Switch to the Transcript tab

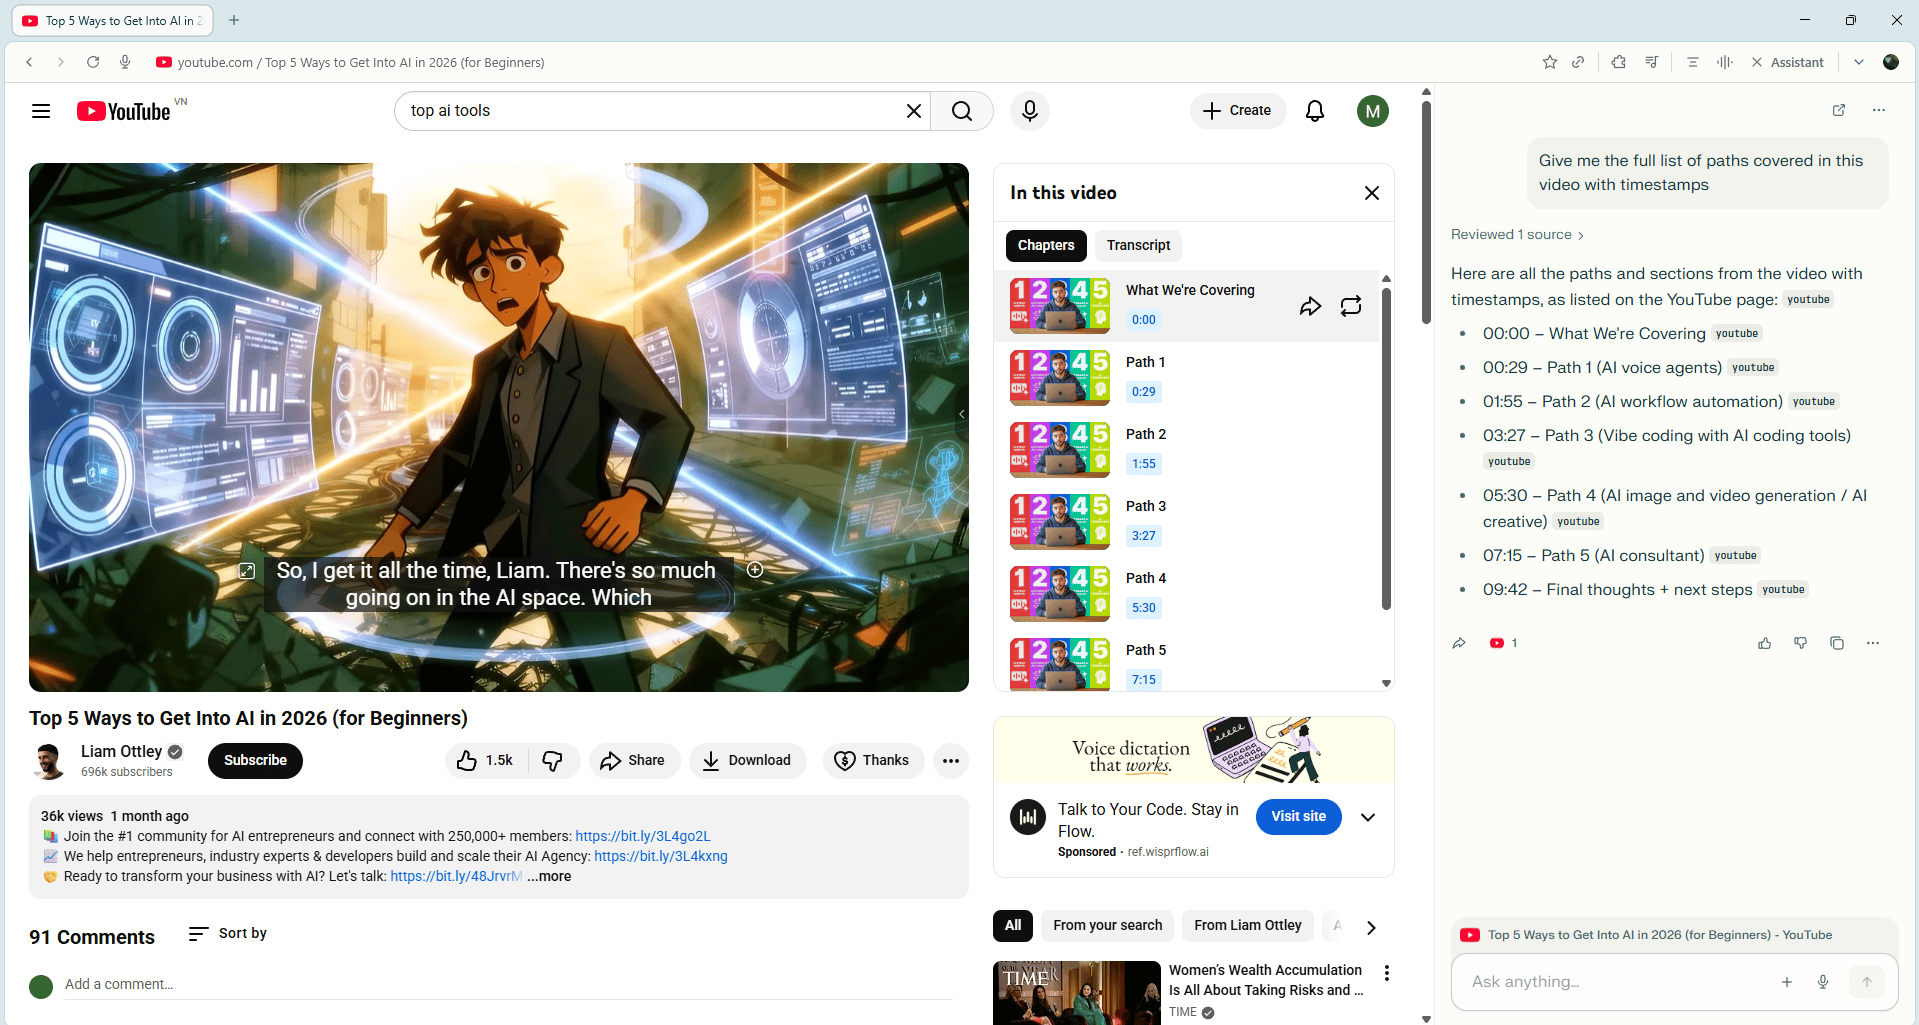1138,246
